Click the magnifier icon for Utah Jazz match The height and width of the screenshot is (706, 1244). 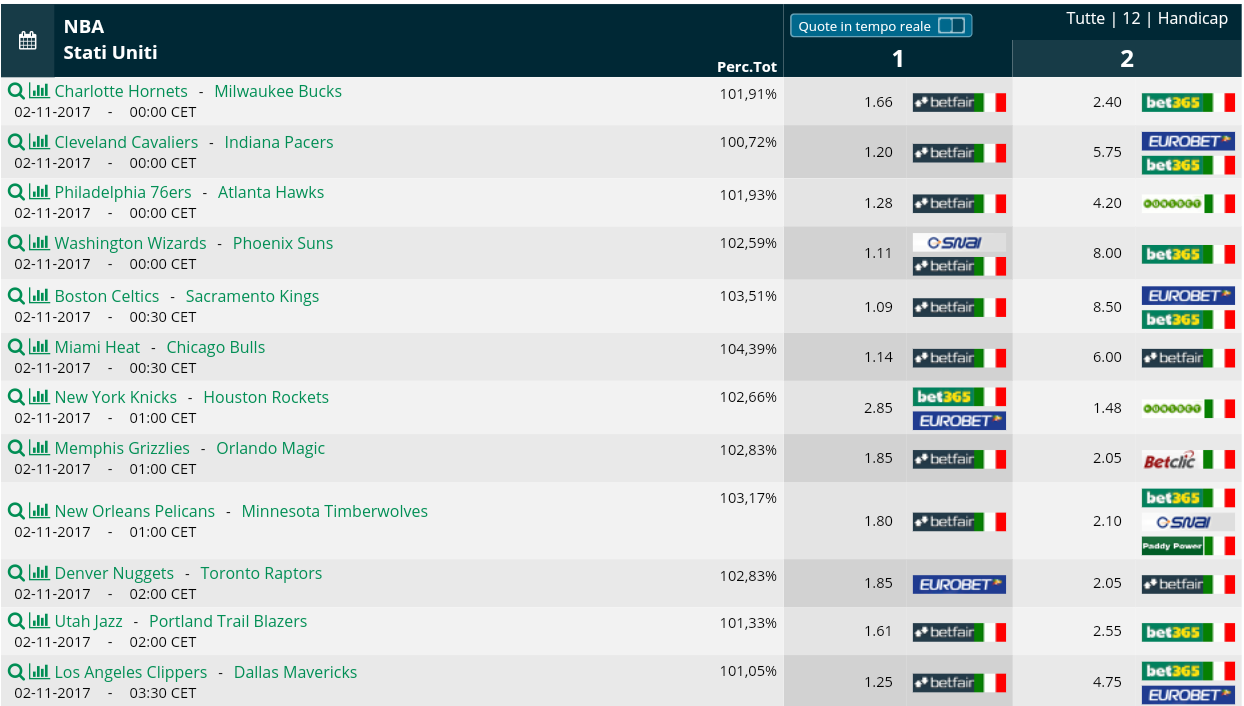pyautogui.click(x=16, y=621)
